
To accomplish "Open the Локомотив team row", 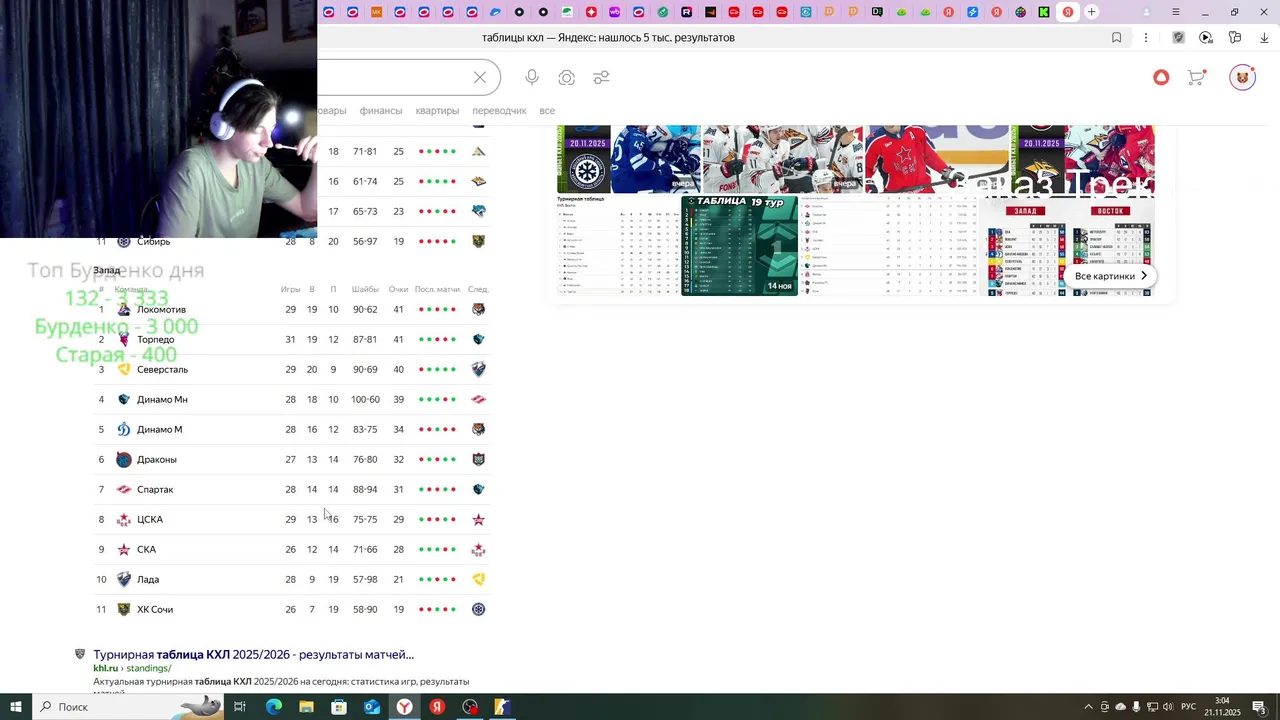I will point(291,310).
